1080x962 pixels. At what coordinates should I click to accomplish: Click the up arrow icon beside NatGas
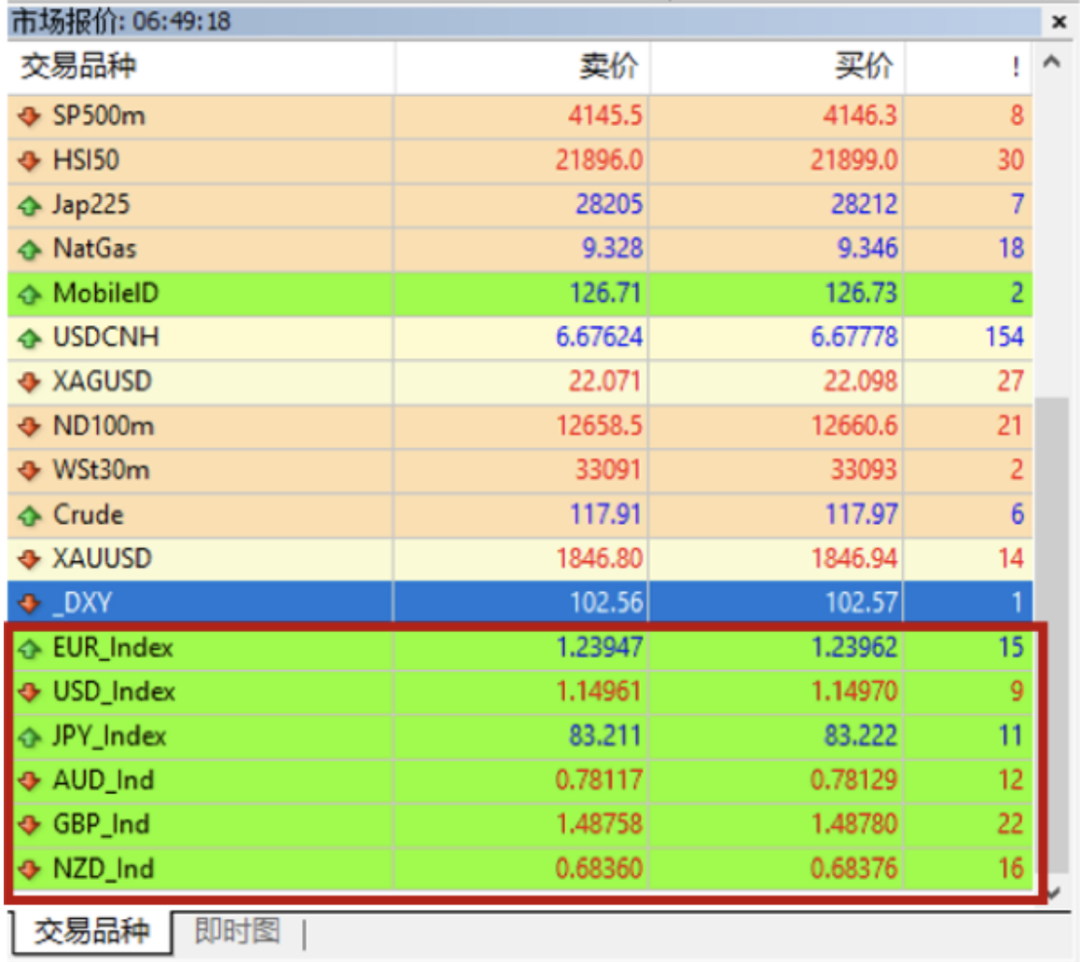click(x=30, y=249)
